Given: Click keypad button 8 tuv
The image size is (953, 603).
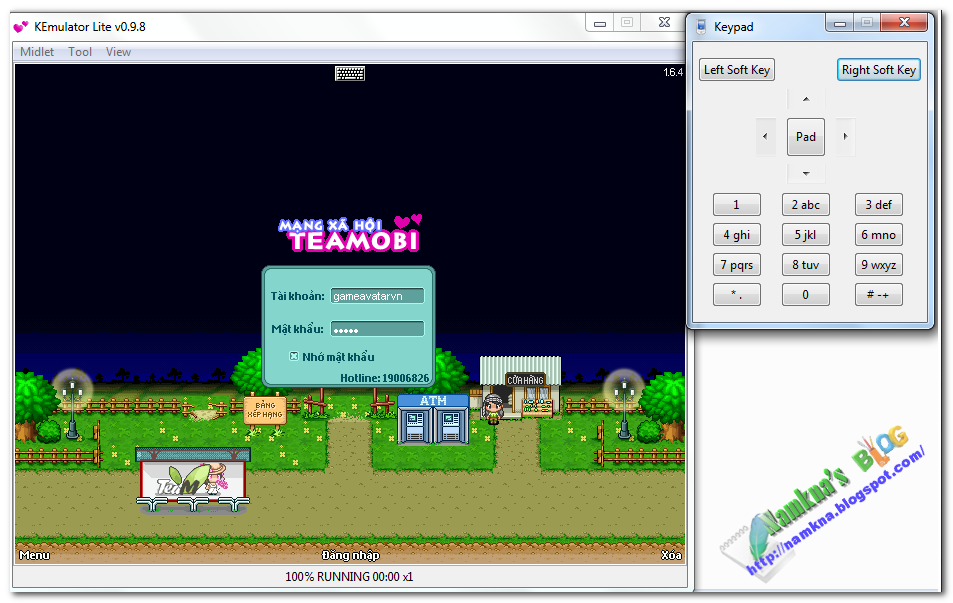Looking at the screenshot, I should [x=806, y=265].
